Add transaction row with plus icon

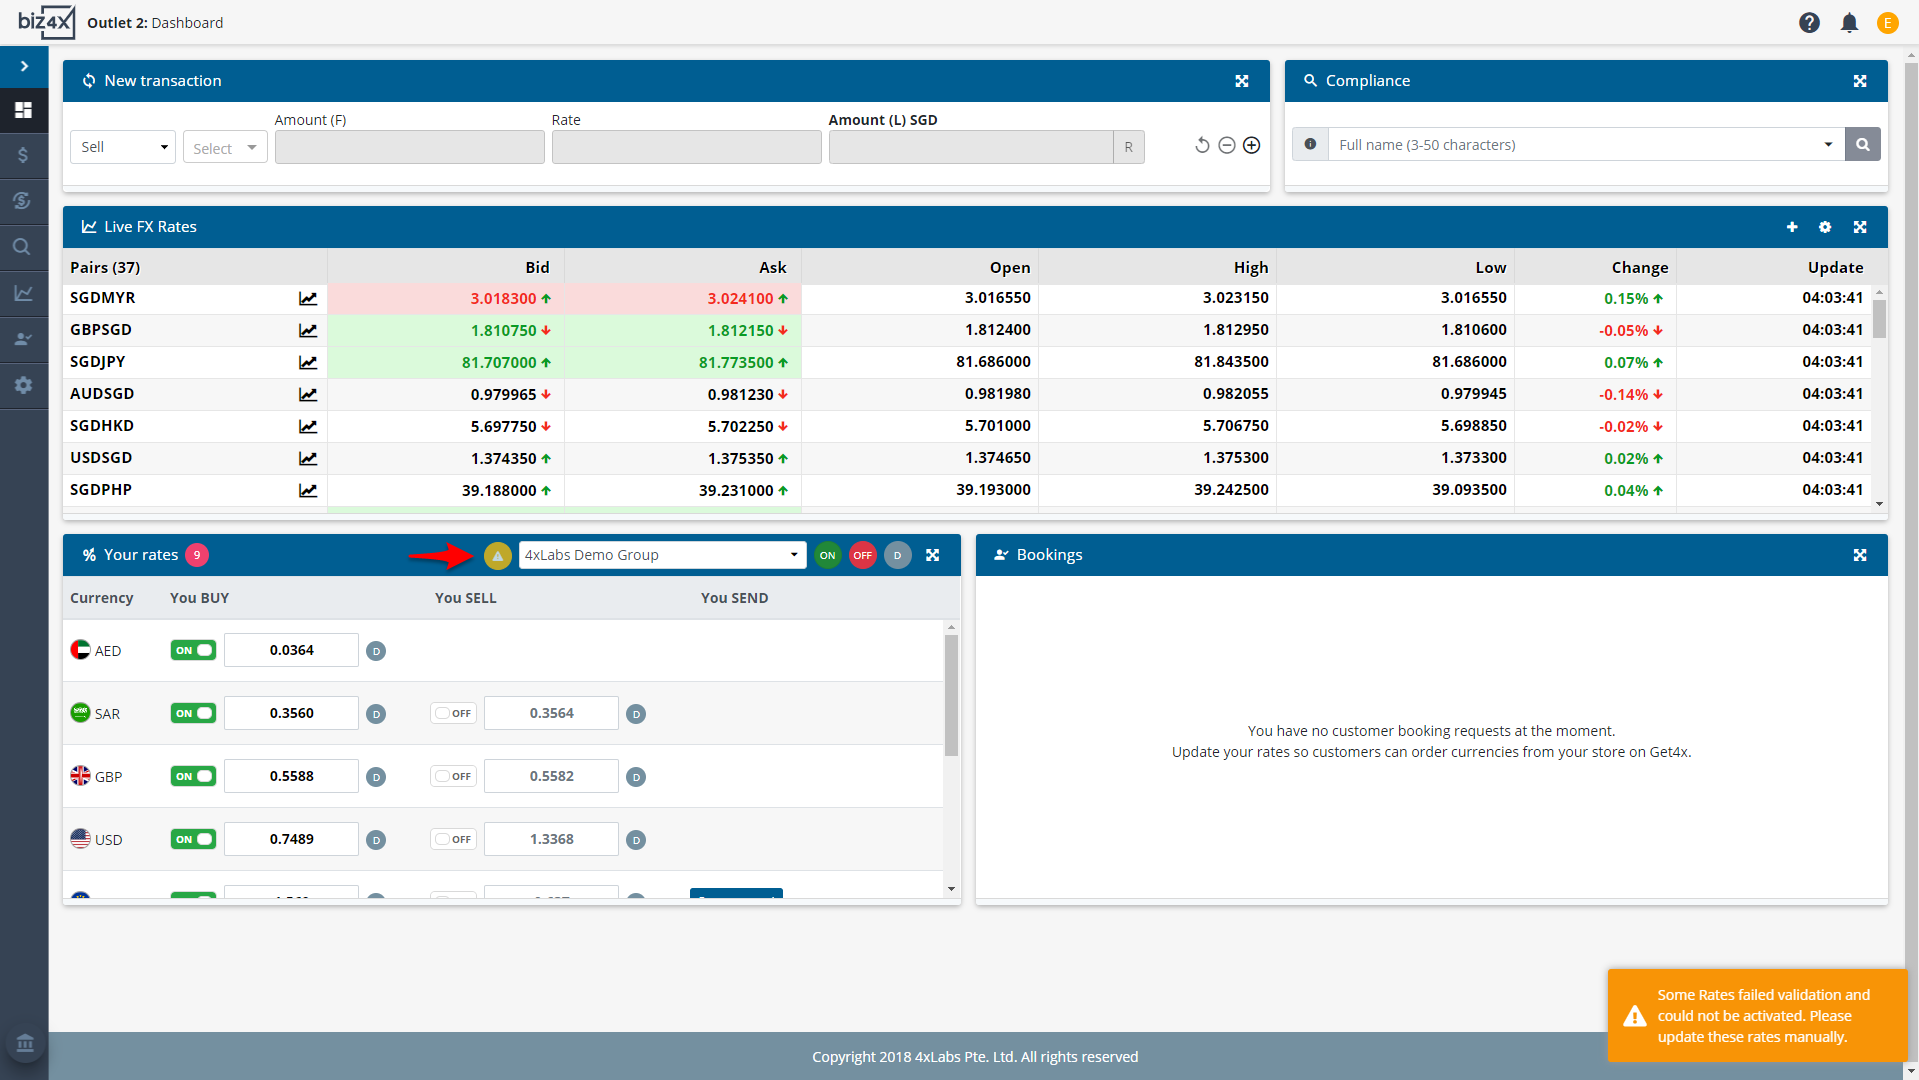(x=1251, y=146)
